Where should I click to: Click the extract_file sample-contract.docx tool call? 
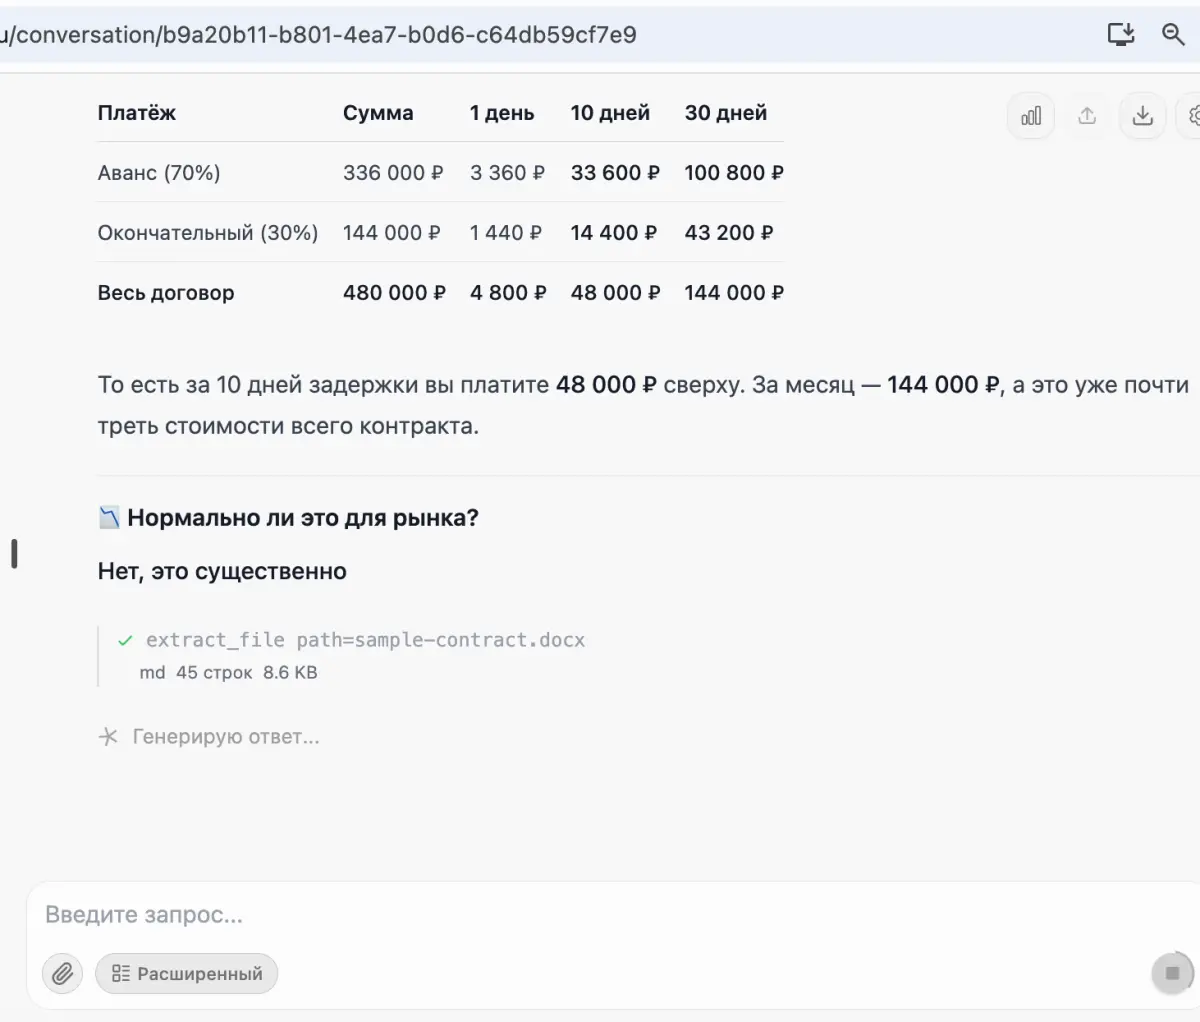click(x=365, y=640)
